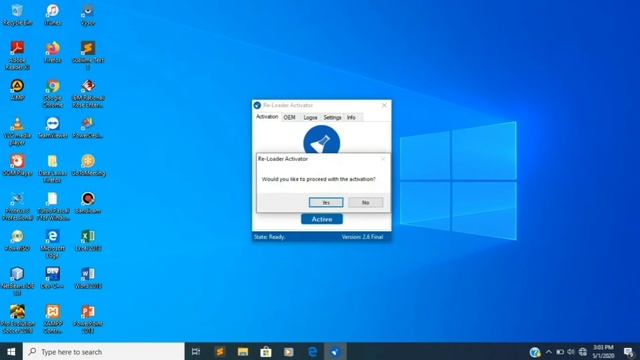Launch Word 2013 desktop shortcut
Image resolution: width=640 pixels, height=360 pixels.
[x=88, y=278]
